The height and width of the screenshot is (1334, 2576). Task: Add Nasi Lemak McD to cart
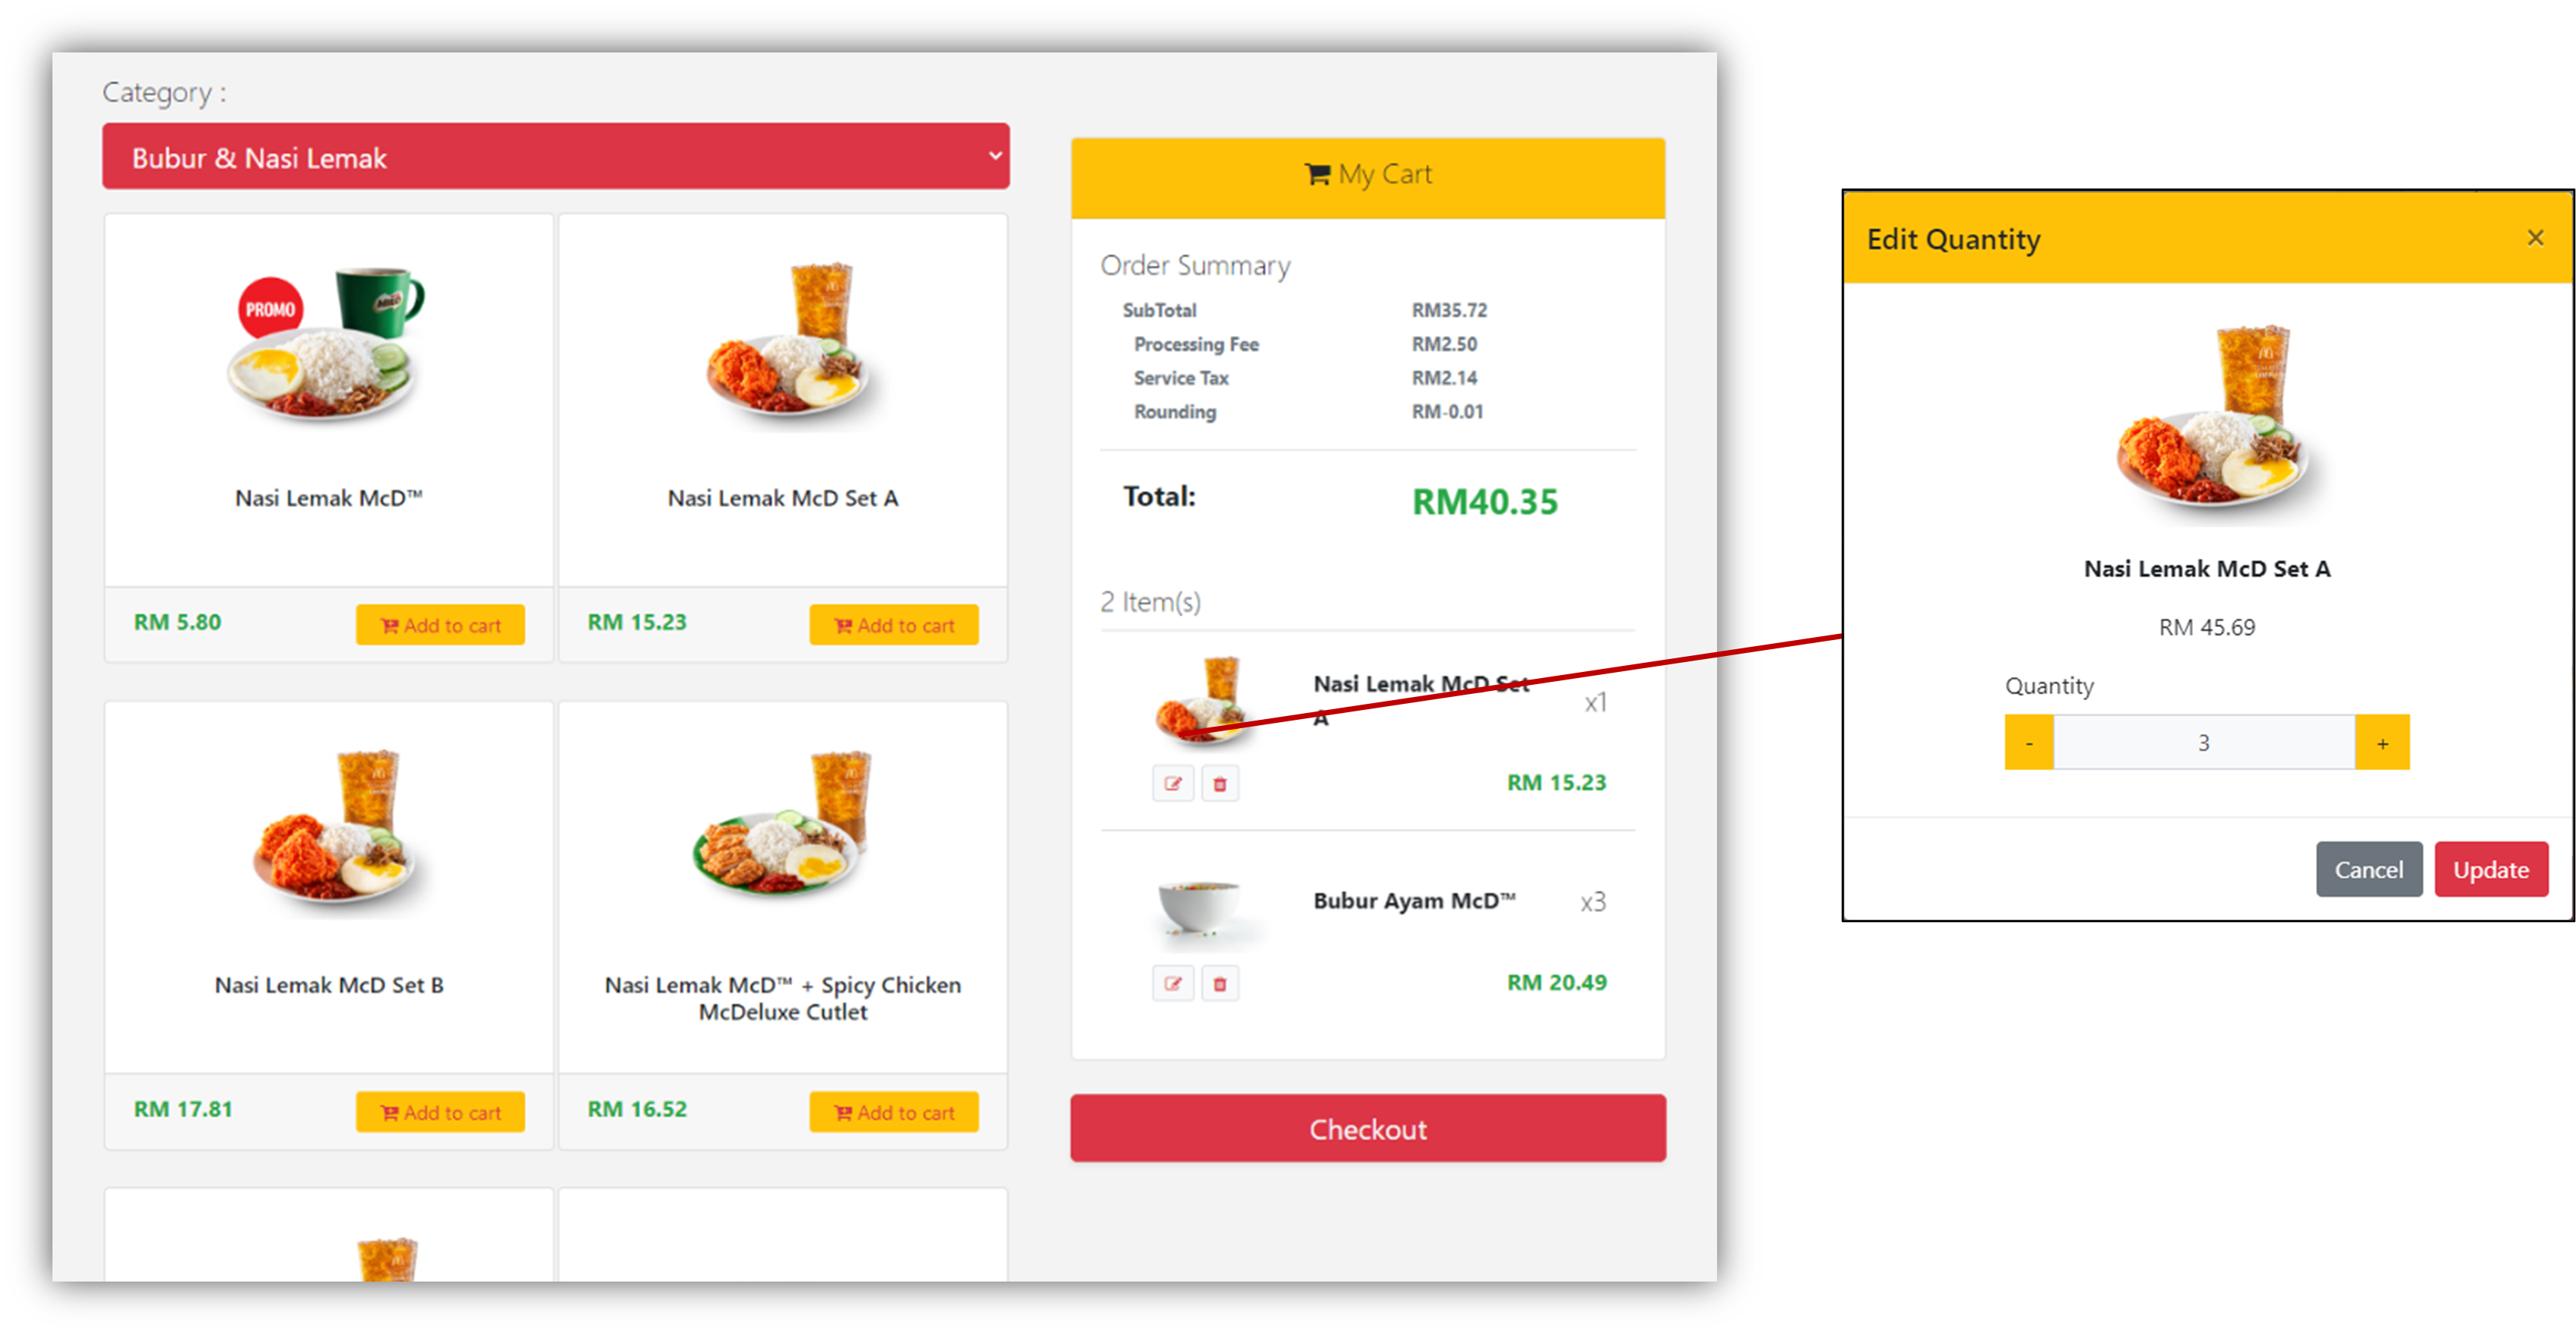pyautogui.click(x=440, y=625)
